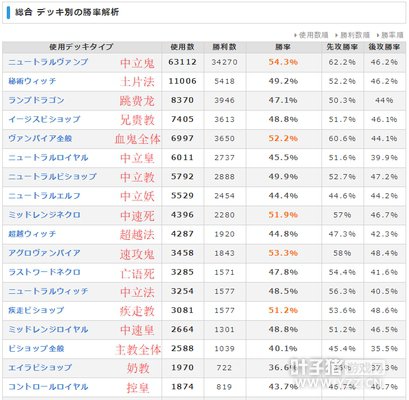The width and height of the screenshot is (409, 400).
Task: Select usage count 3285
Action: [182, 272]
